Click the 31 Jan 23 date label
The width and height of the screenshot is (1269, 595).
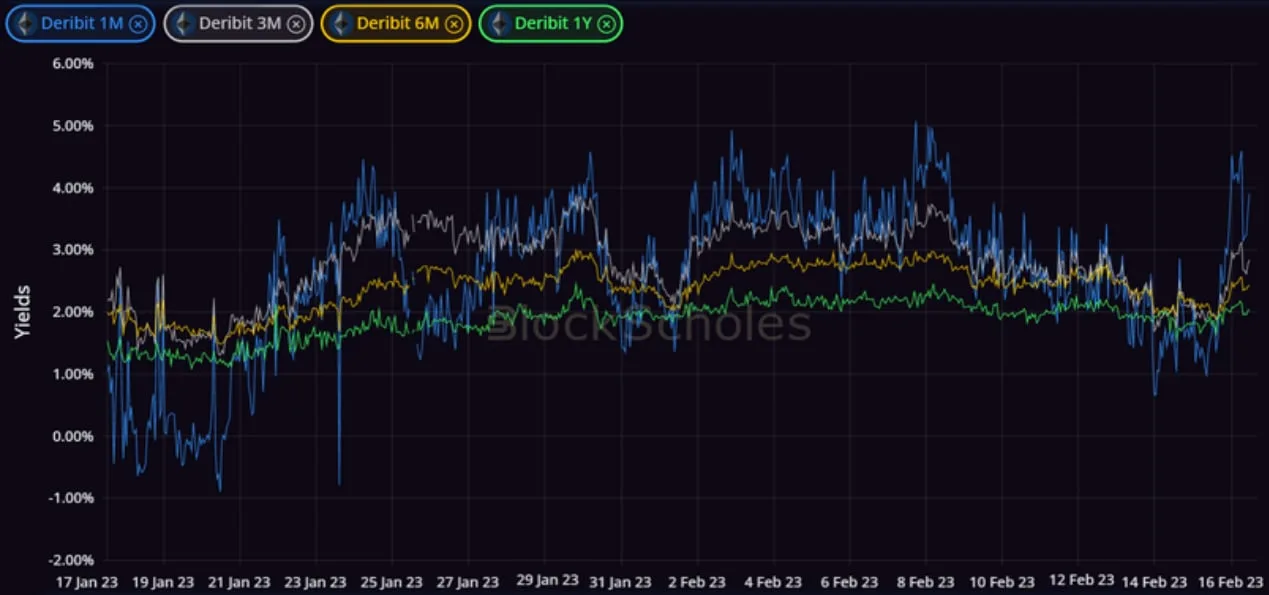coord(622,582)
